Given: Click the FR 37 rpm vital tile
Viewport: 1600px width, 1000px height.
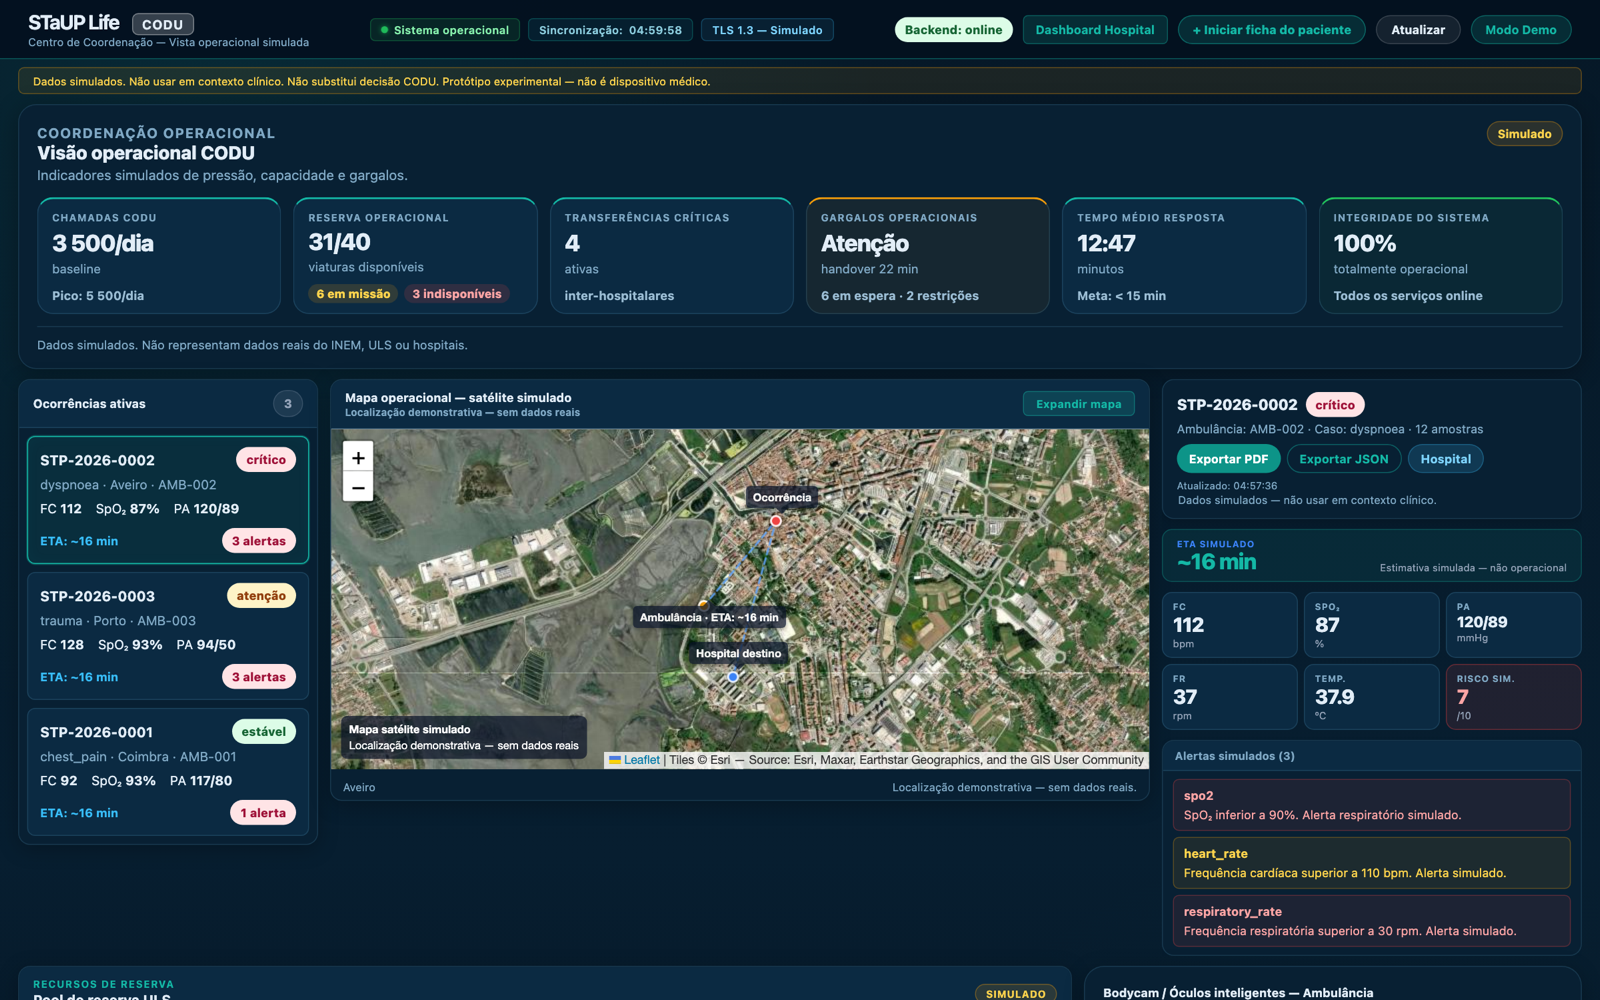Looking at the screenshot, I should pyautogui.click(x=1230, y=697).
